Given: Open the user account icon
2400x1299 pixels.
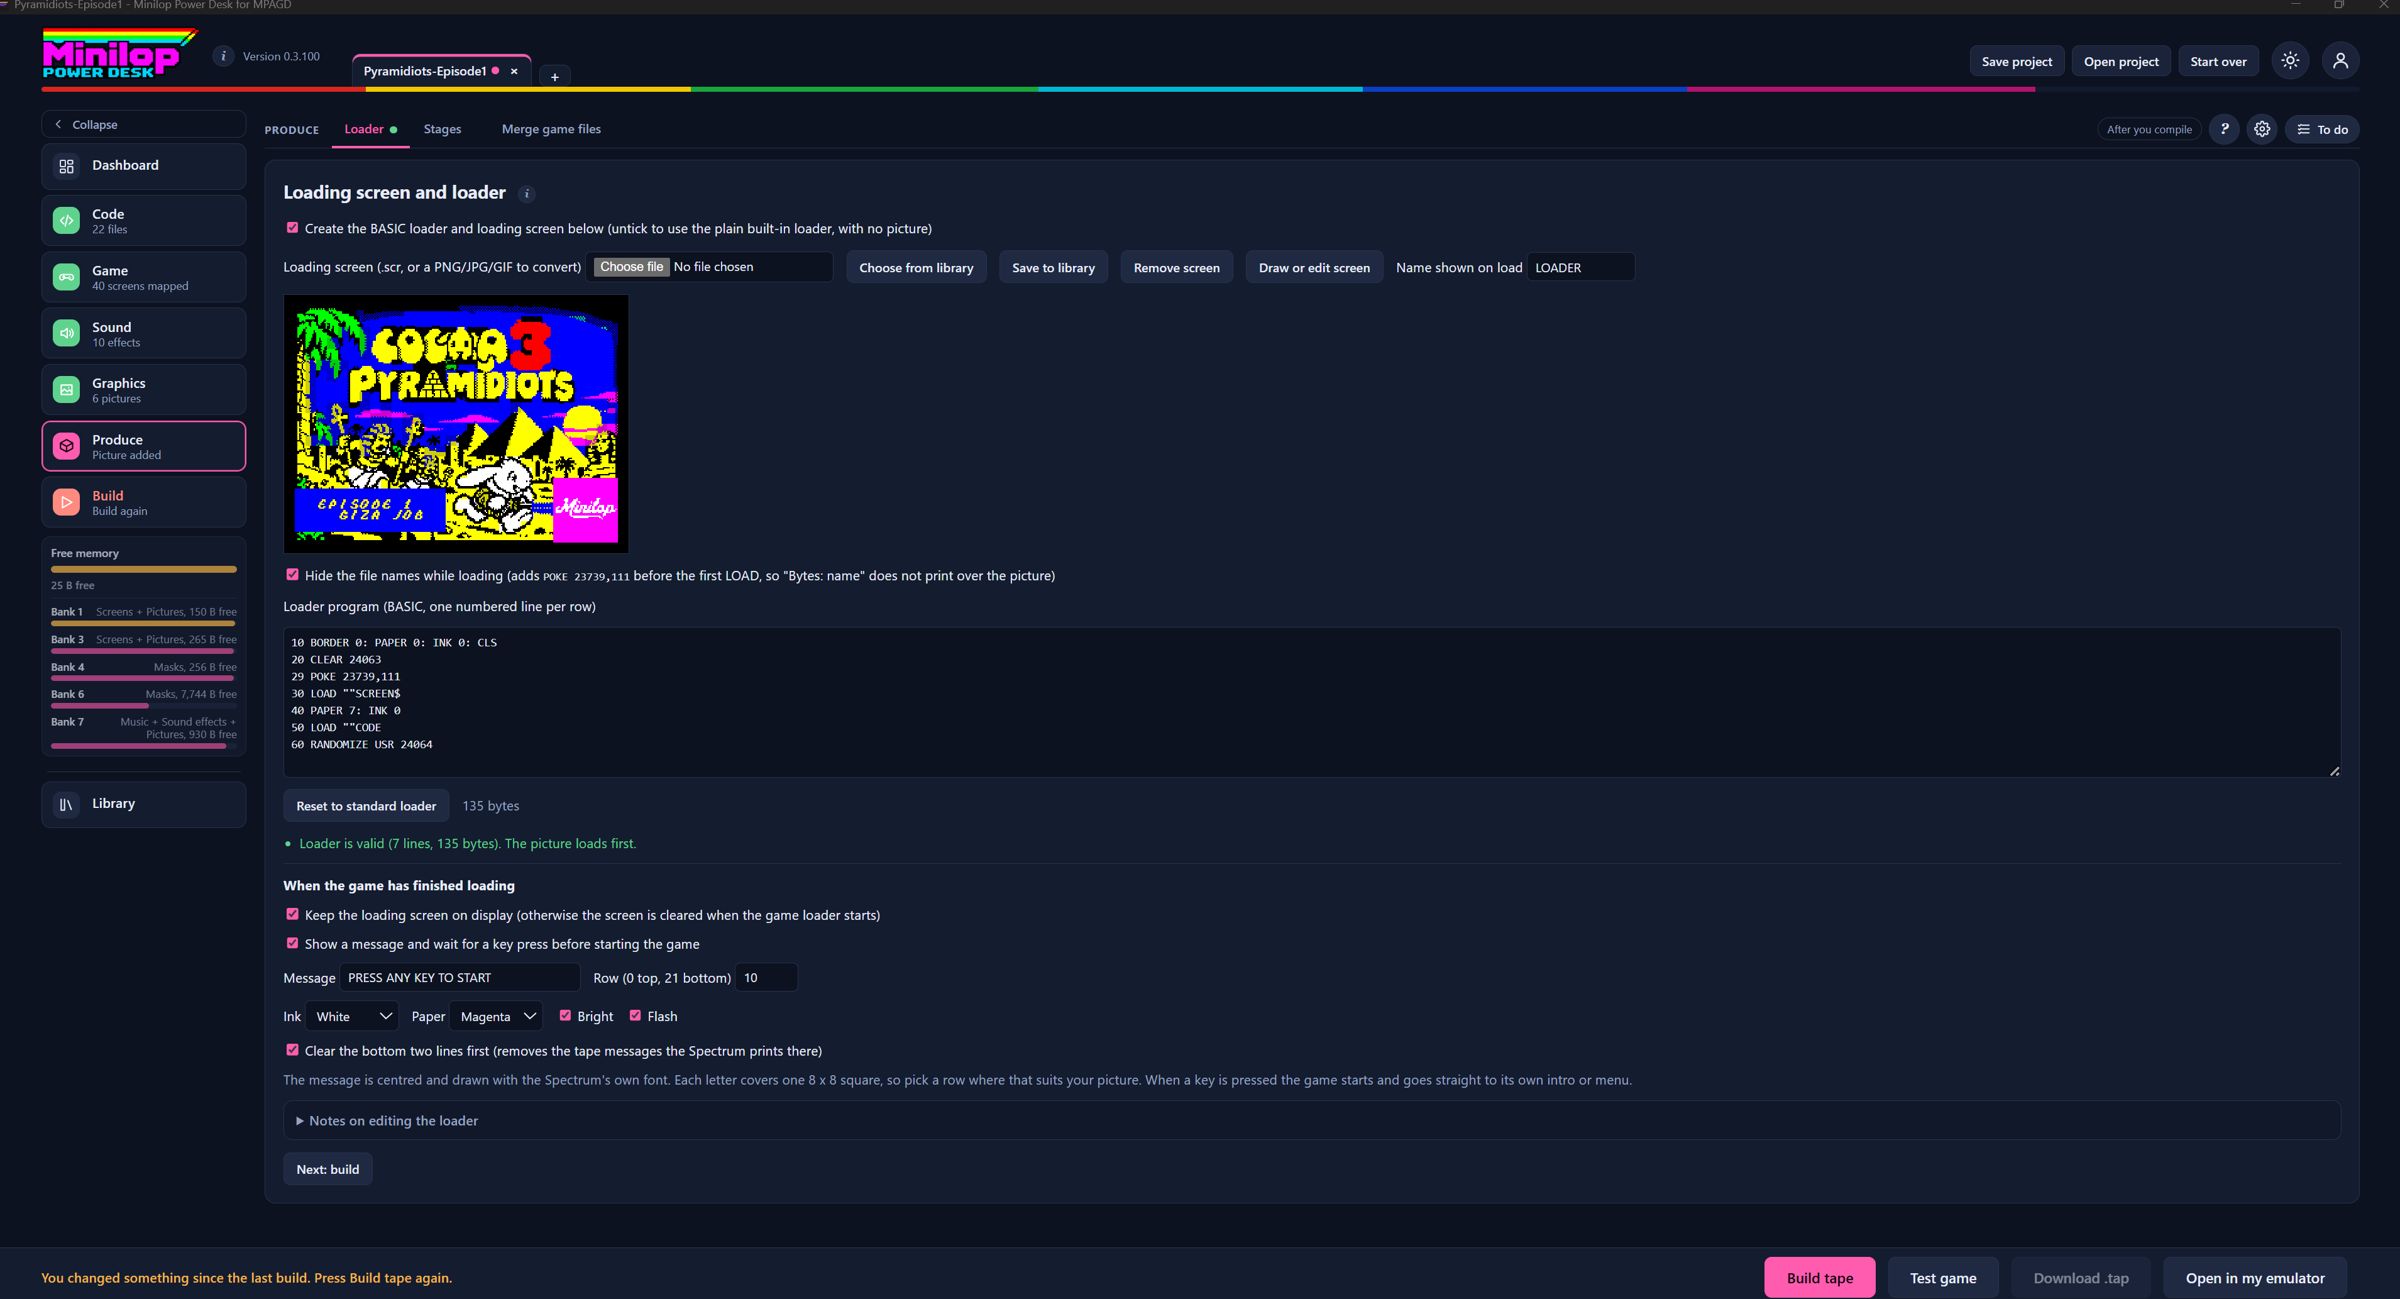Looking at the screenshot, I should [x=2340, y=61].
